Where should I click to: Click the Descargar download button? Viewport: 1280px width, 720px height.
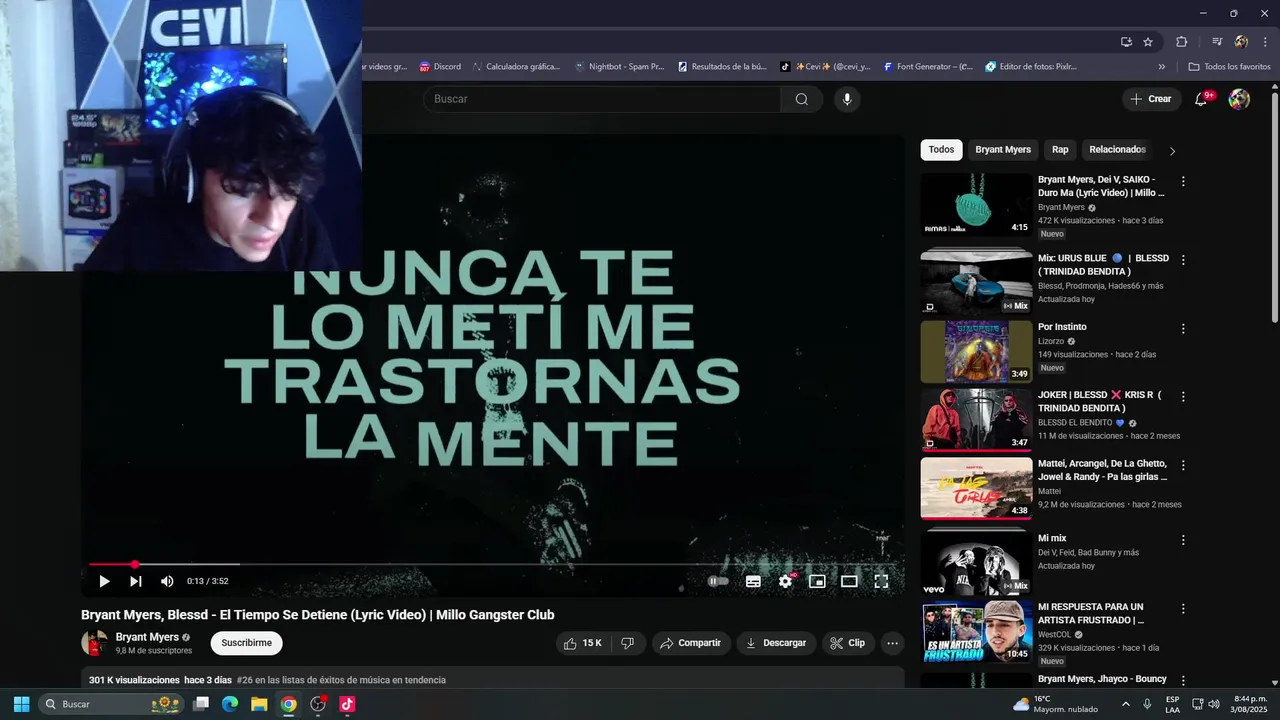[776, 643]
